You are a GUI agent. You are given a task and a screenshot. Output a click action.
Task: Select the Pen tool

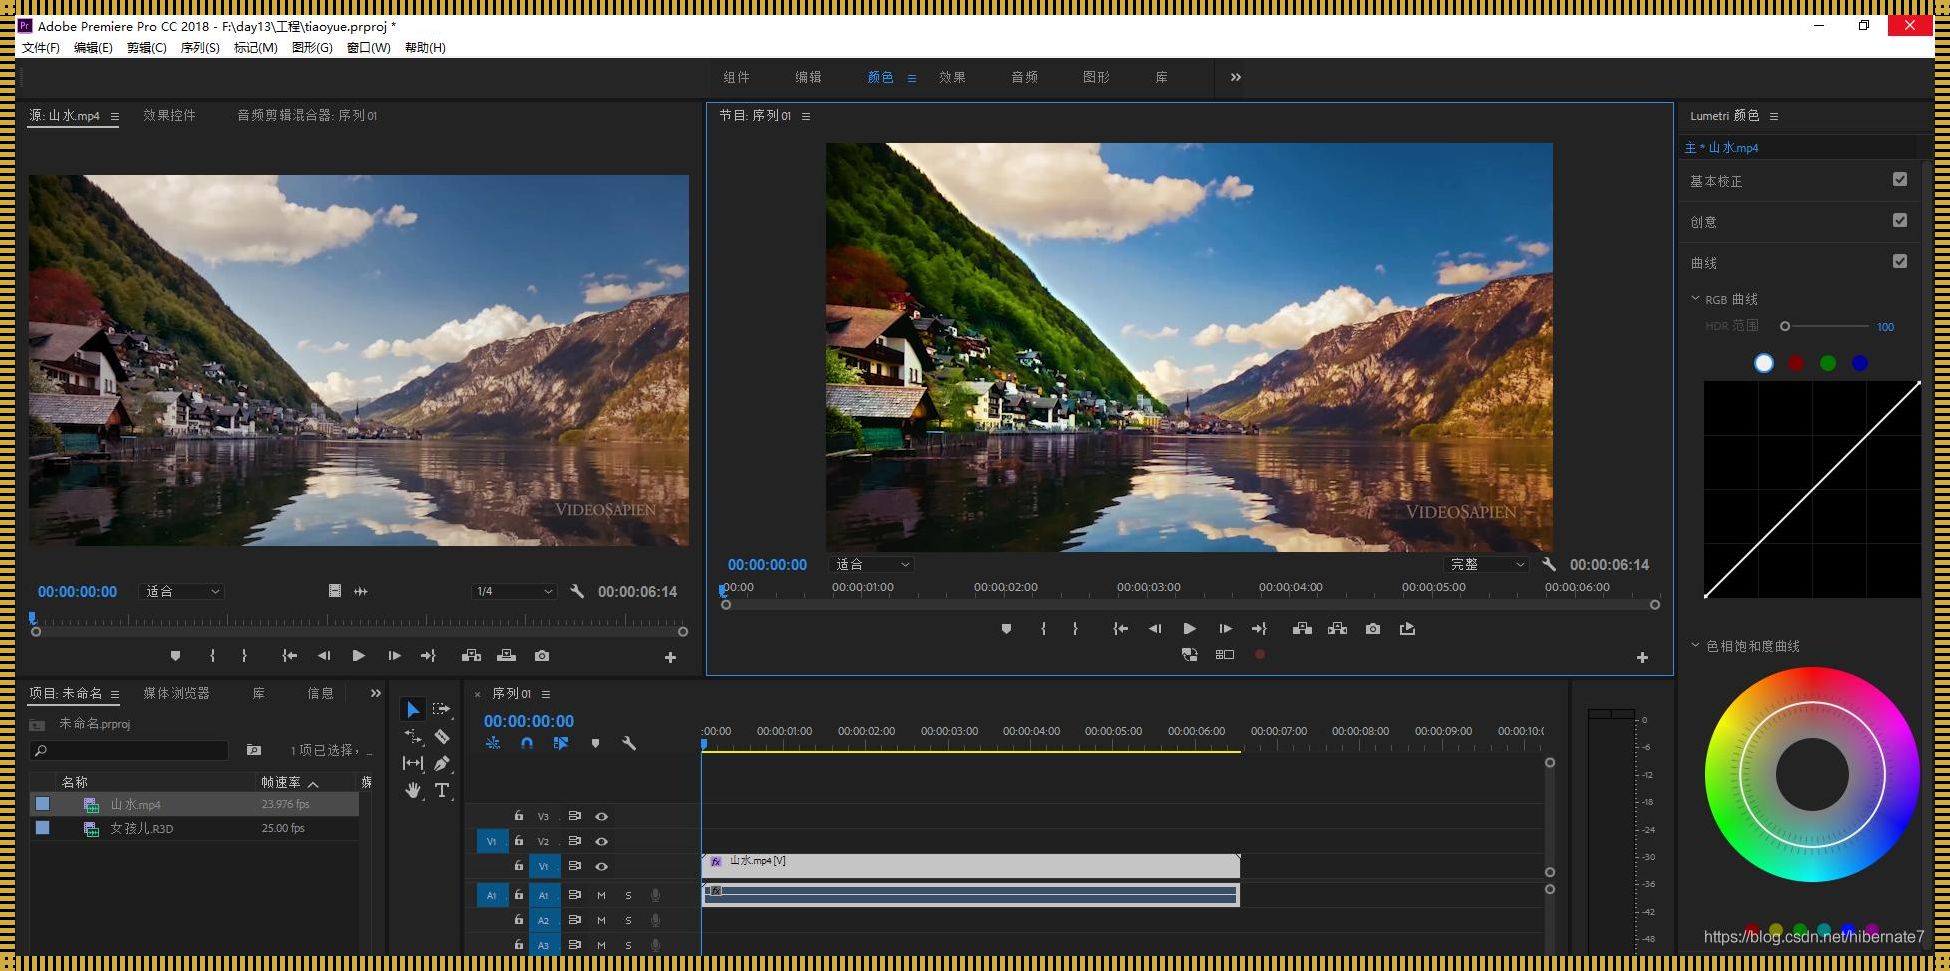(x=442, y=763)
